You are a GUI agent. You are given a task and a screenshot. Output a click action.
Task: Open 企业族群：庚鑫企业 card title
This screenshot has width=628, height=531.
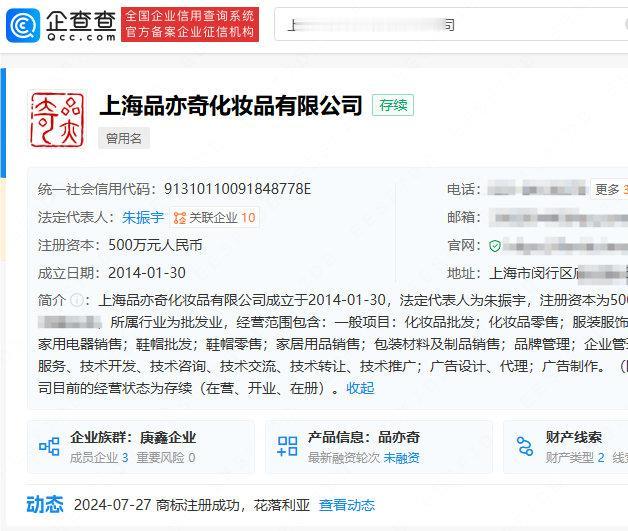pyautogui.click(x=133, y=437)
